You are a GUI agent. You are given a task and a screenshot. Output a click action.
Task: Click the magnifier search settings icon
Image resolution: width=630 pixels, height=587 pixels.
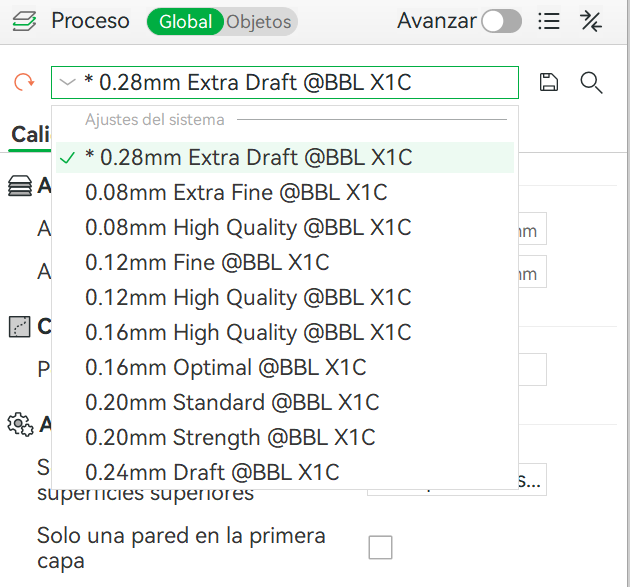pos(591,83)
